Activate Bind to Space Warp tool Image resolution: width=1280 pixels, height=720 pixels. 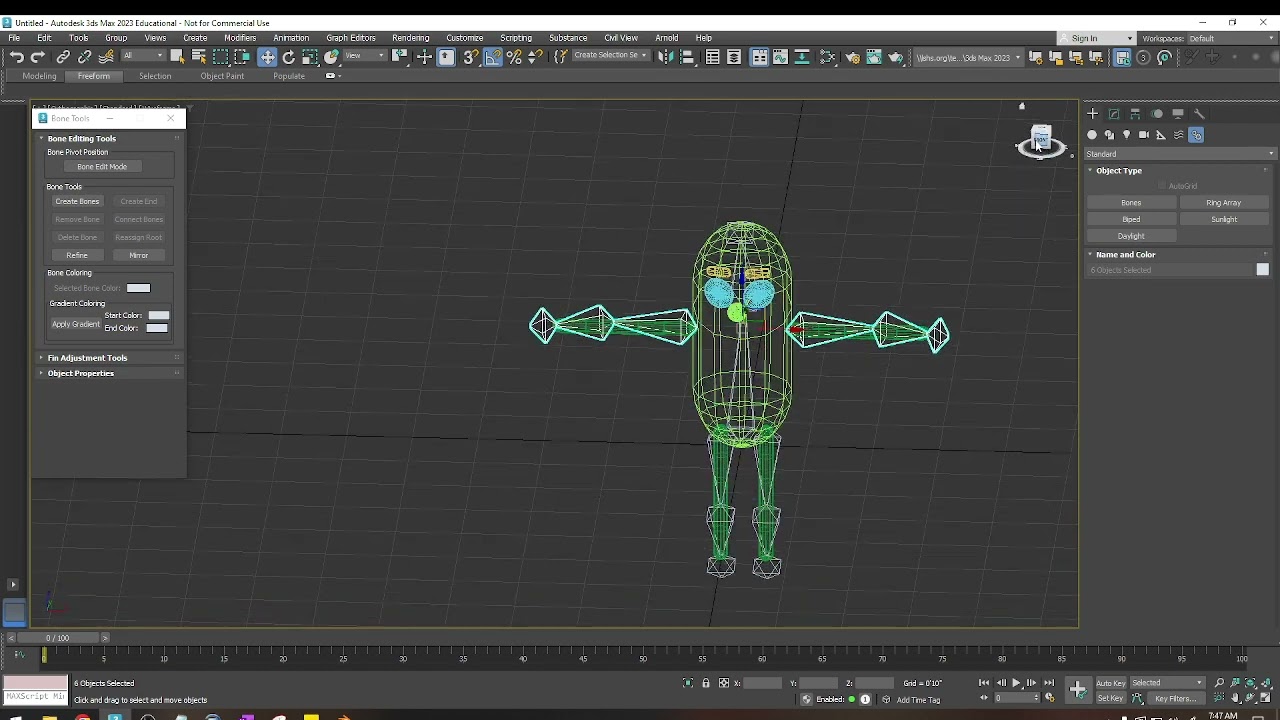pyautogui.click(x=106, y=57)
